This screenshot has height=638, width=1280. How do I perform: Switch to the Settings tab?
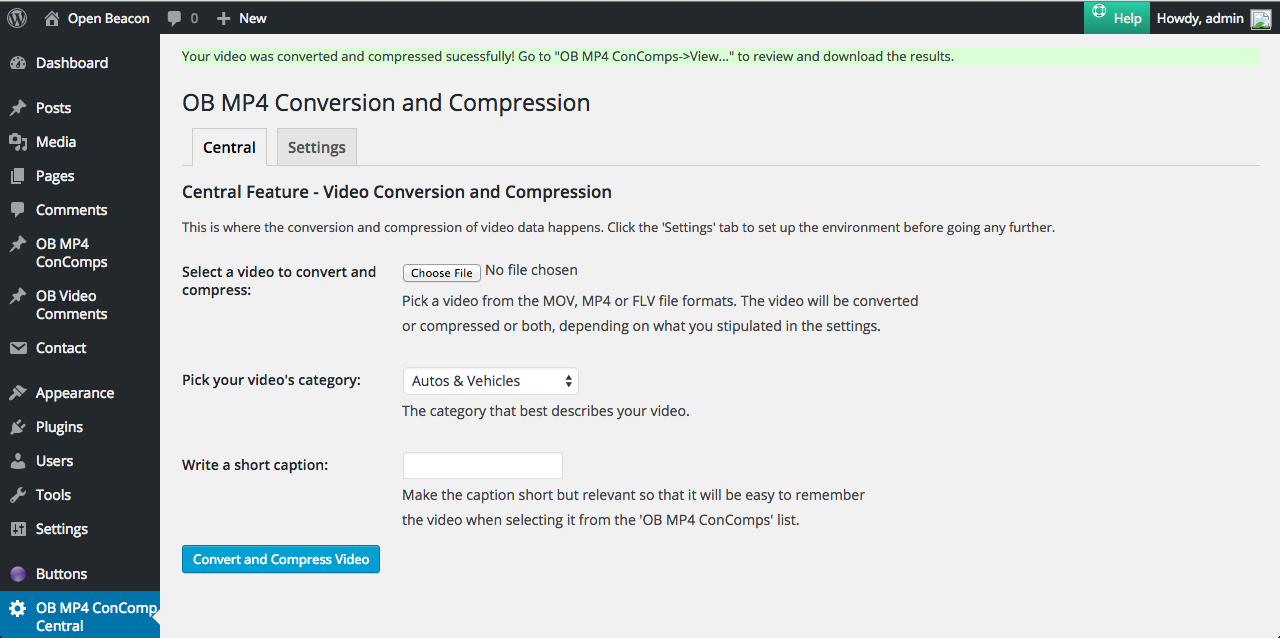click(316, 147)
